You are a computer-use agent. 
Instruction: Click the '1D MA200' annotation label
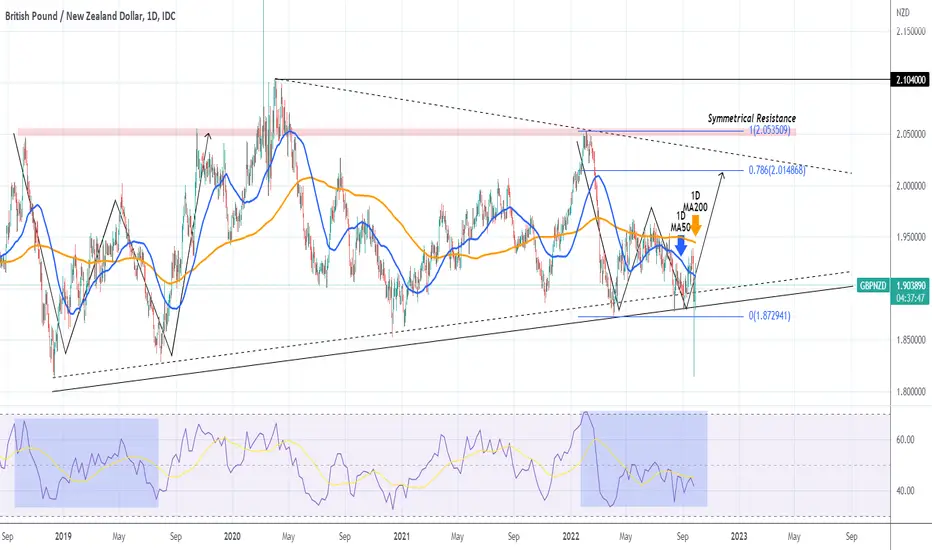(695, 202)
